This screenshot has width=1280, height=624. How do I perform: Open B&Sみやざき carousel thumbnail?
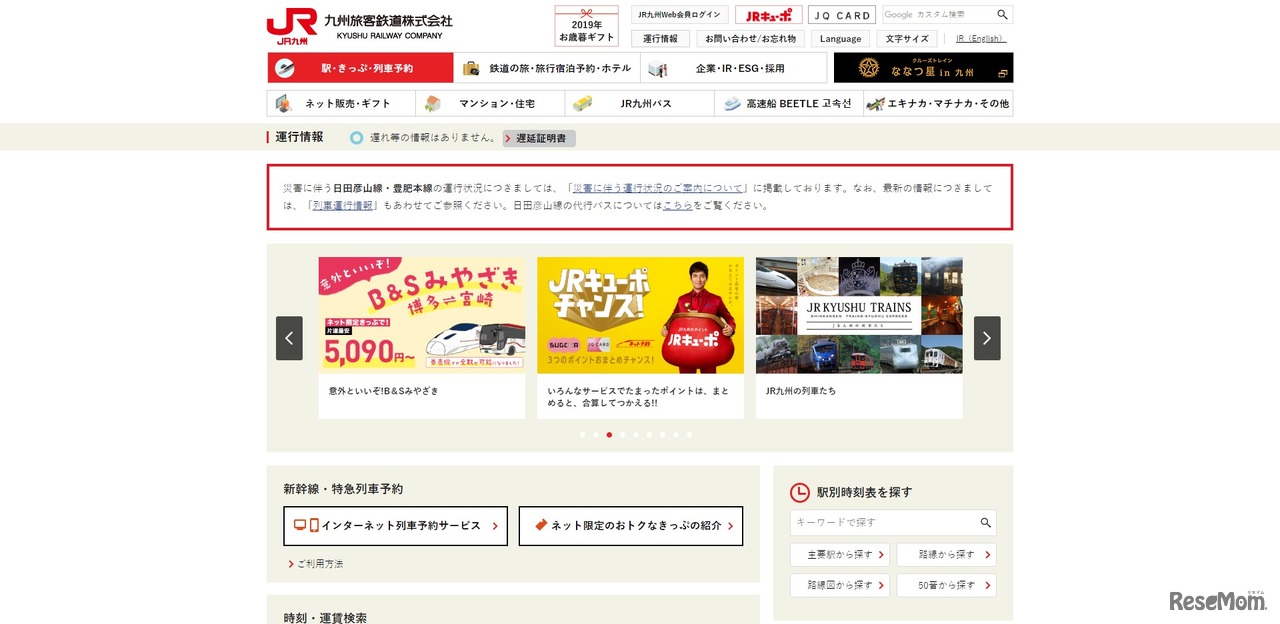(422, 315)
